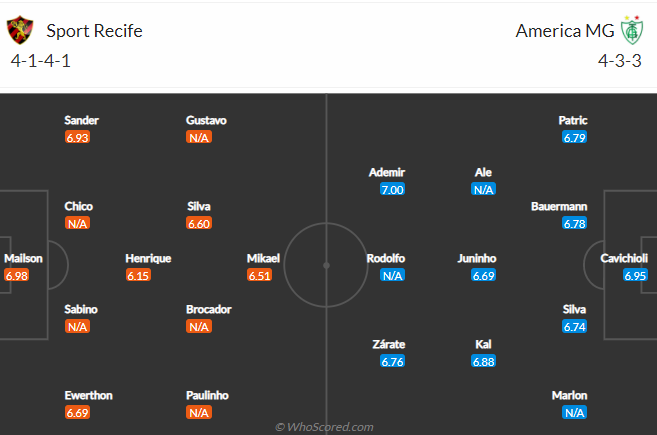
Task: Click player name Mikael
Action: (x=263, y=258)
